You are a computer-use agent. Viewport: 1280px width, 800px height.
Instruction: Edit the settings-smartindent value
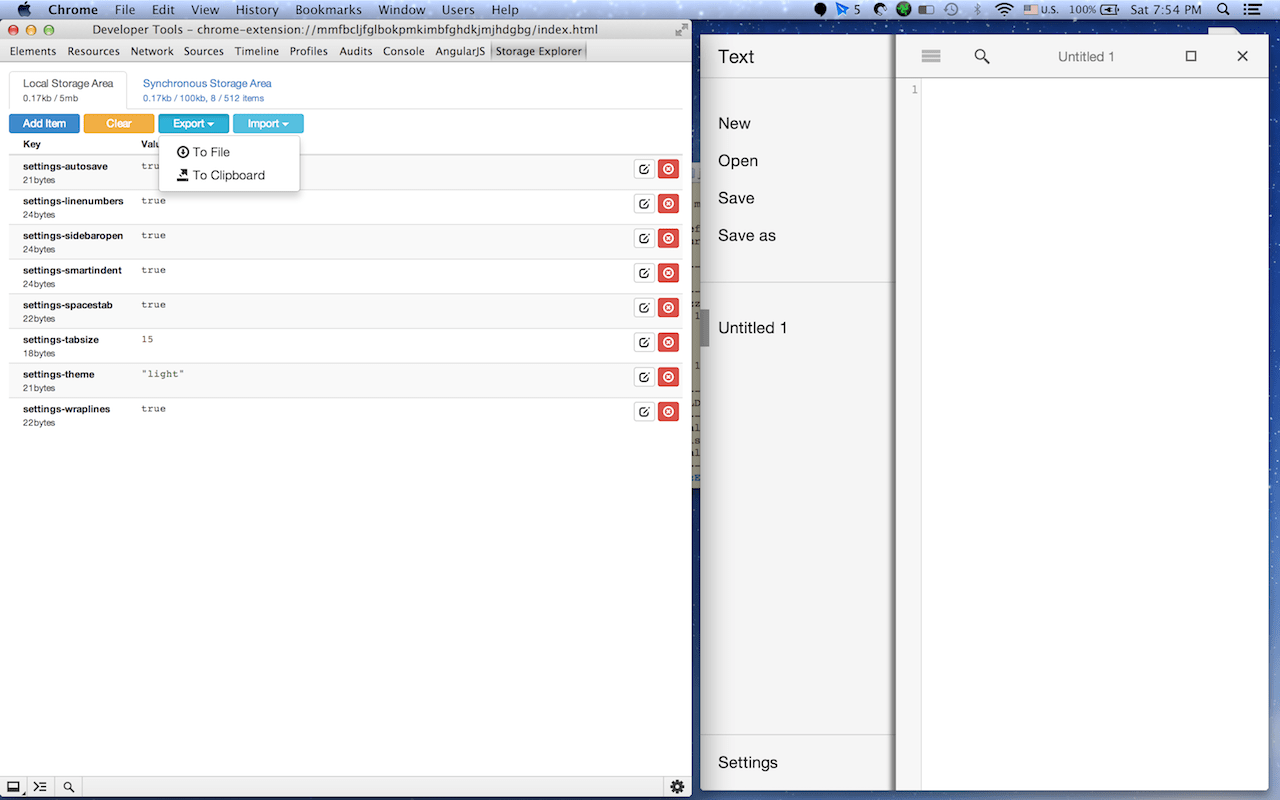pos(644,272)
